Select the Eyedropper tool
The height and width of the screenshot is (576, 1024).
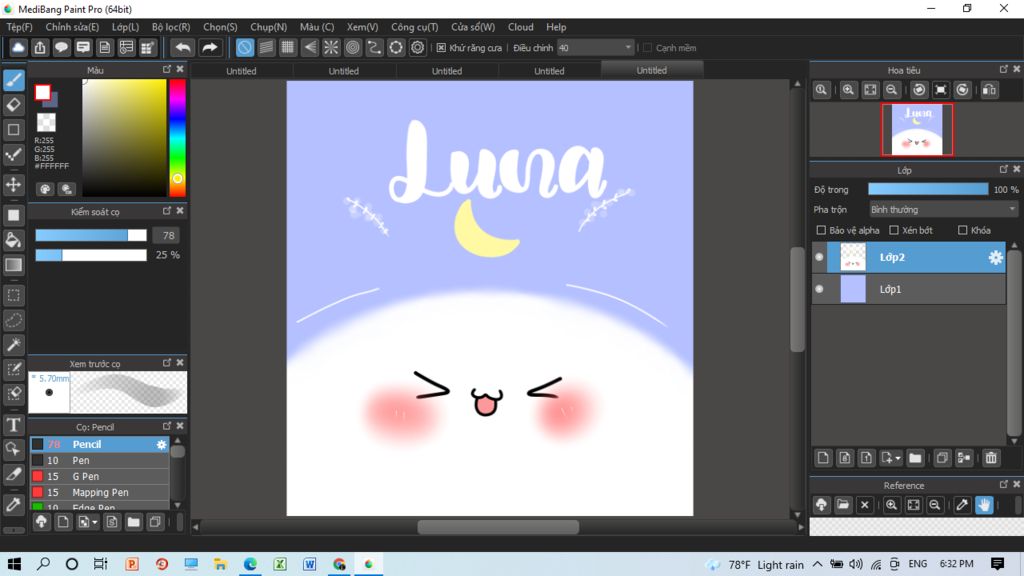tap(14, 505)
